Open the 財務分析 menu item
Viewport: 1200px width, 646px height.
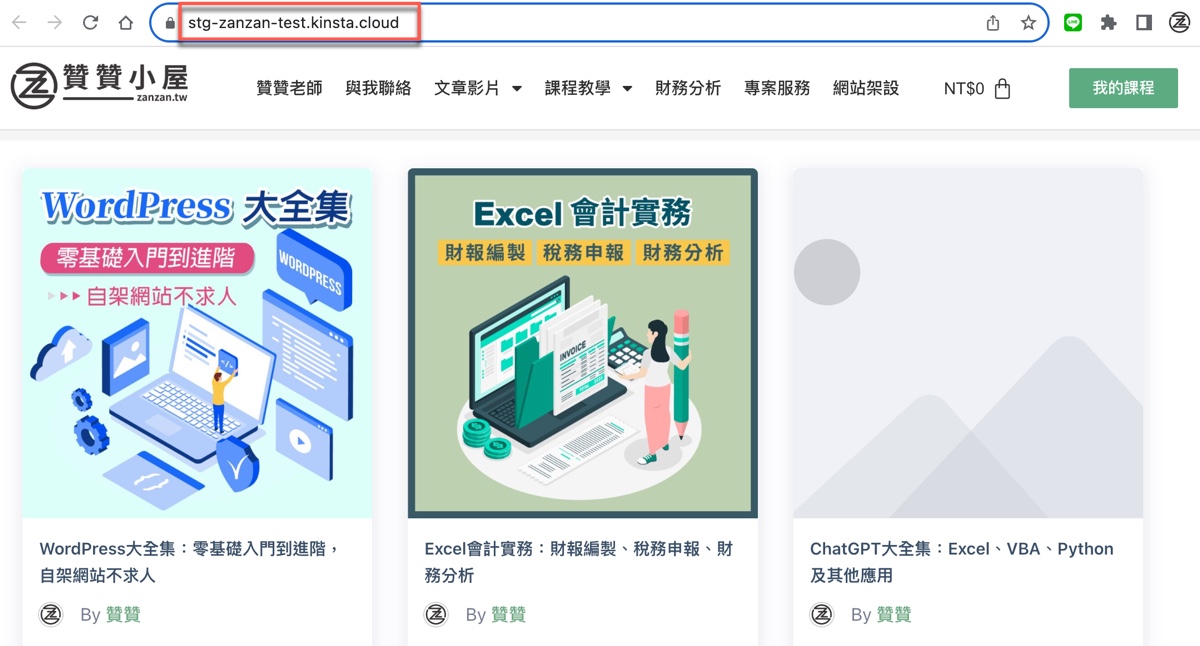coord(688,88)
